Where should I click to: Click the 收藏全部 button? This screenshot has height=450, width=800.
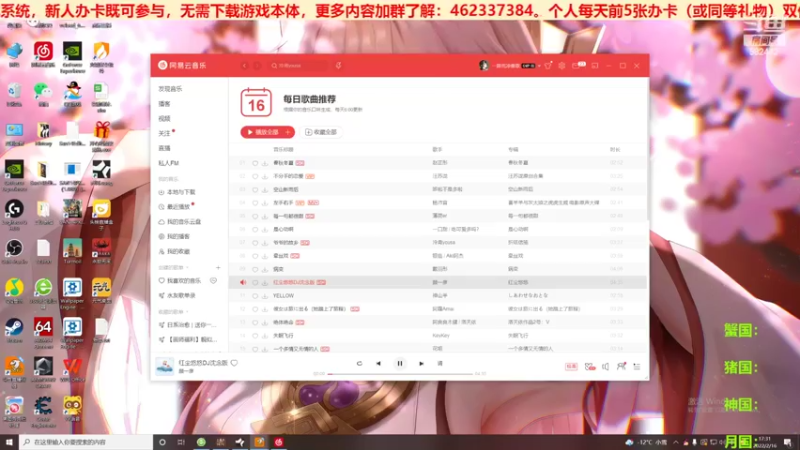(x=321, y=132)
